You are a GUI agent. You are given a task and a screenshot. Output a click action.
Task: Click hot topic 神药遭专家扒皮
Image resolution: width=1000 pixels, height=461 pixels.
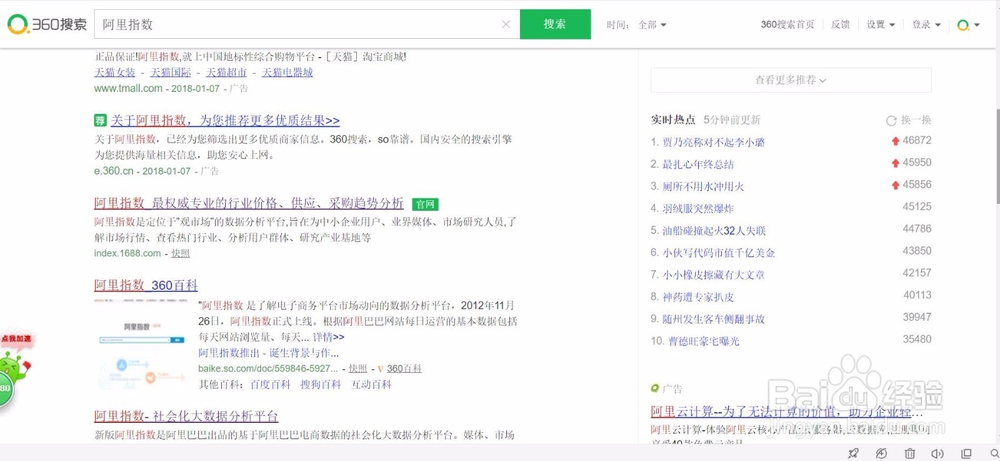698,297
